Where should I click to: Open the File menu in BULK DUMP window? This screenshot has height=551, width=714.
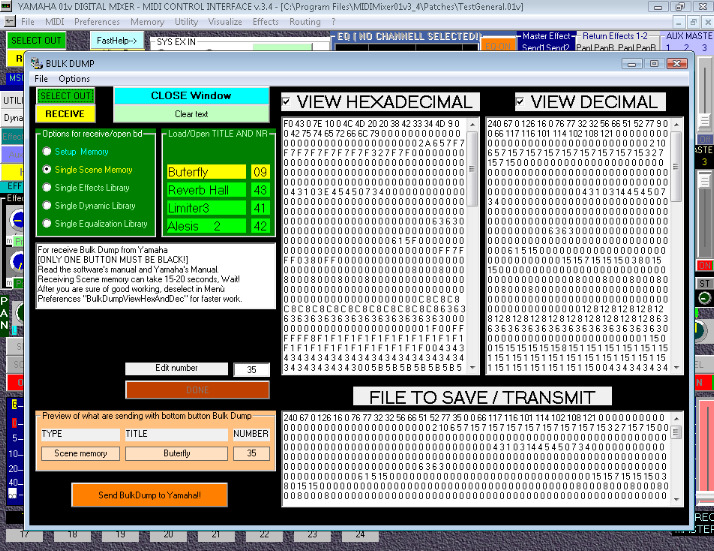coord(41,79)
